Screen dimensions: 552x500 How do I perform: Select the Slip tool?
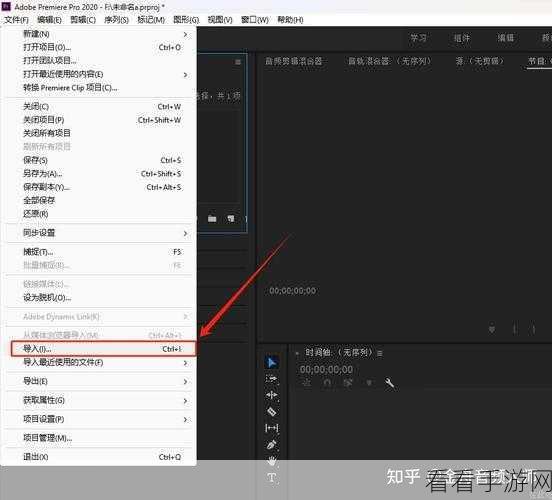(272, 428)
